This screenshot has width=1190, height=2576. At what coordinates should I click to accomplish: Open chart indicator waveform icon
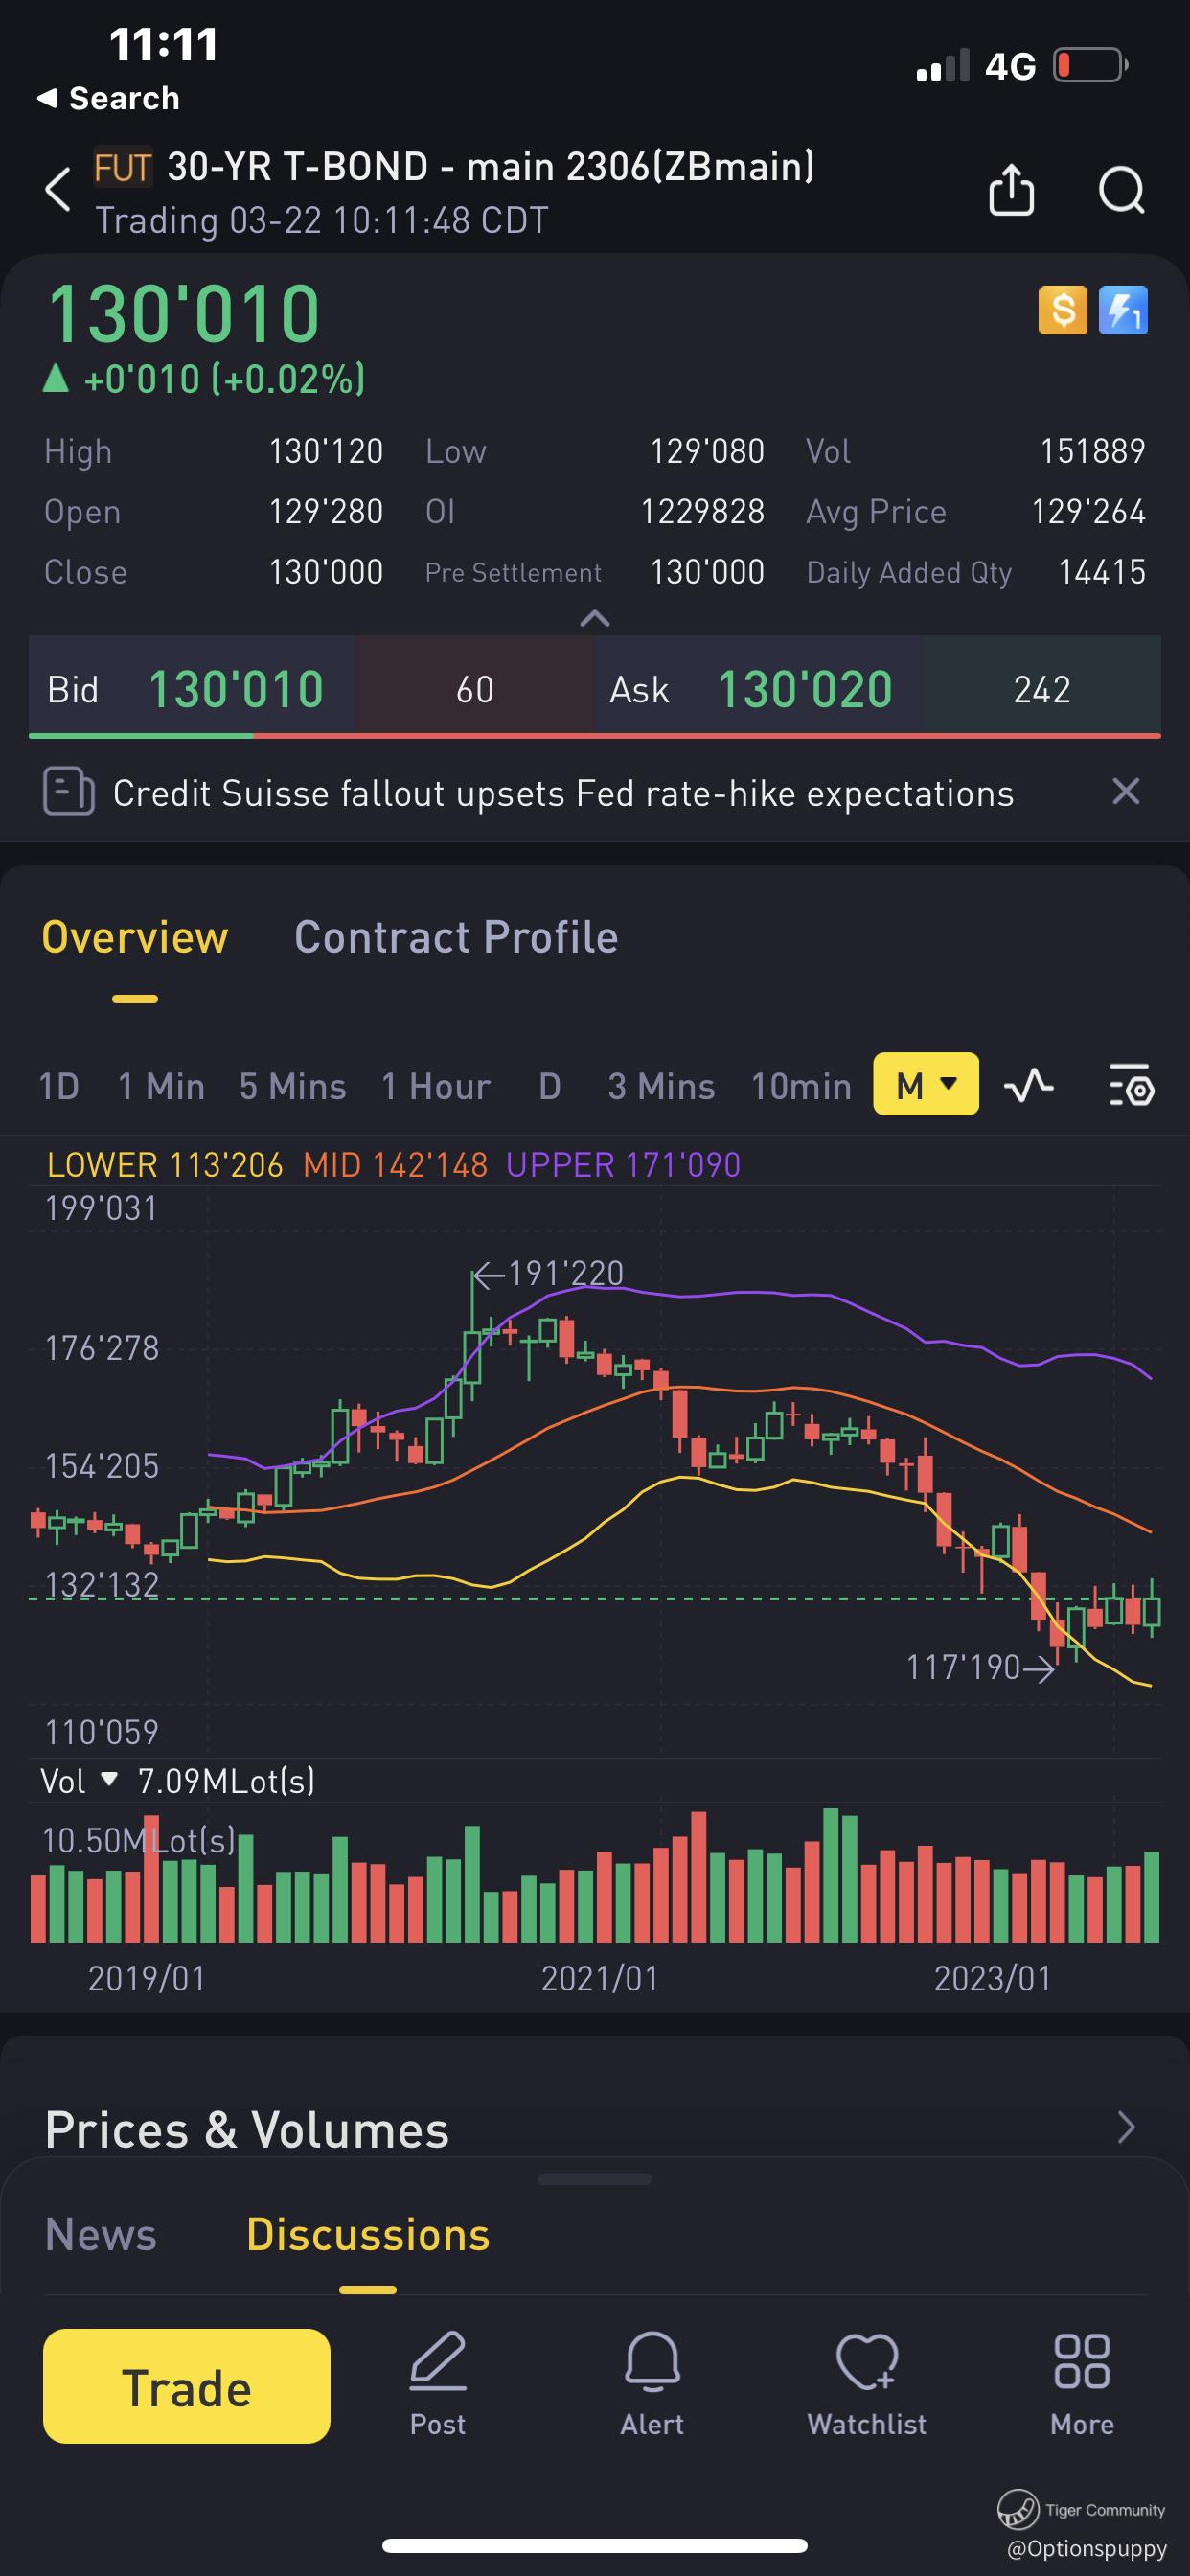[1029, 1085]
